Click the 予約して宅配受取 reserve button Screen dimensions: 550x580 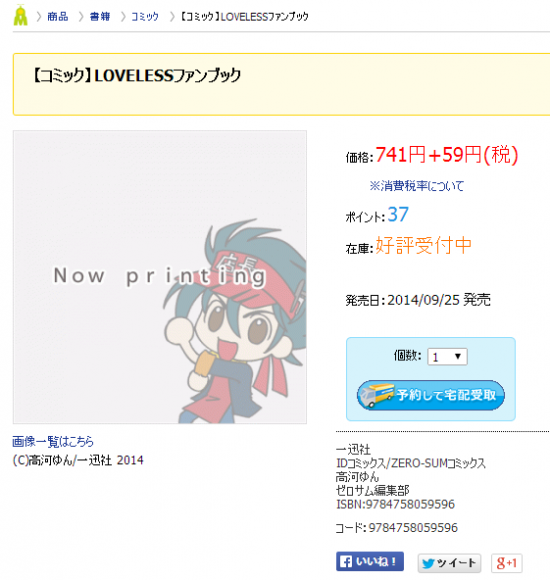pos(431,395)
